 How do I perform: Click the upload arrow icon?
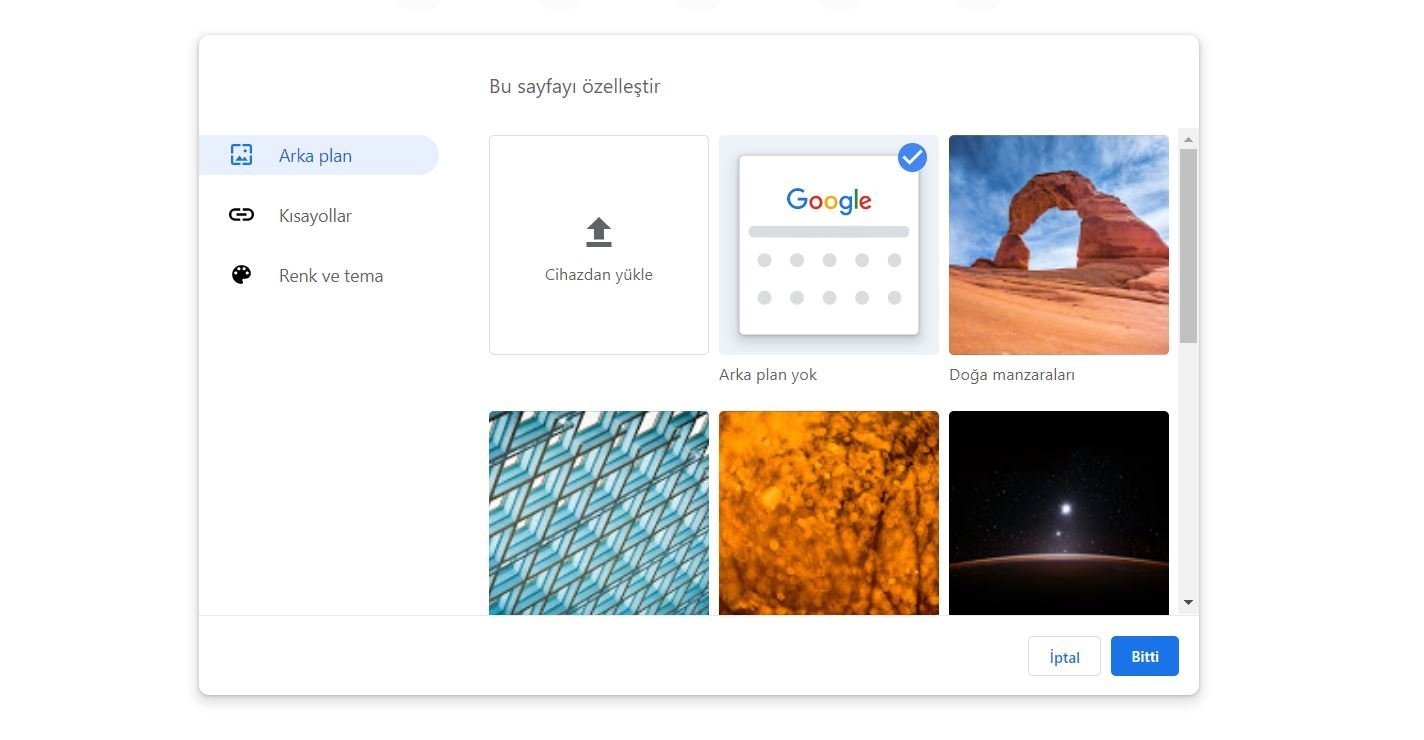click(598, 232)
